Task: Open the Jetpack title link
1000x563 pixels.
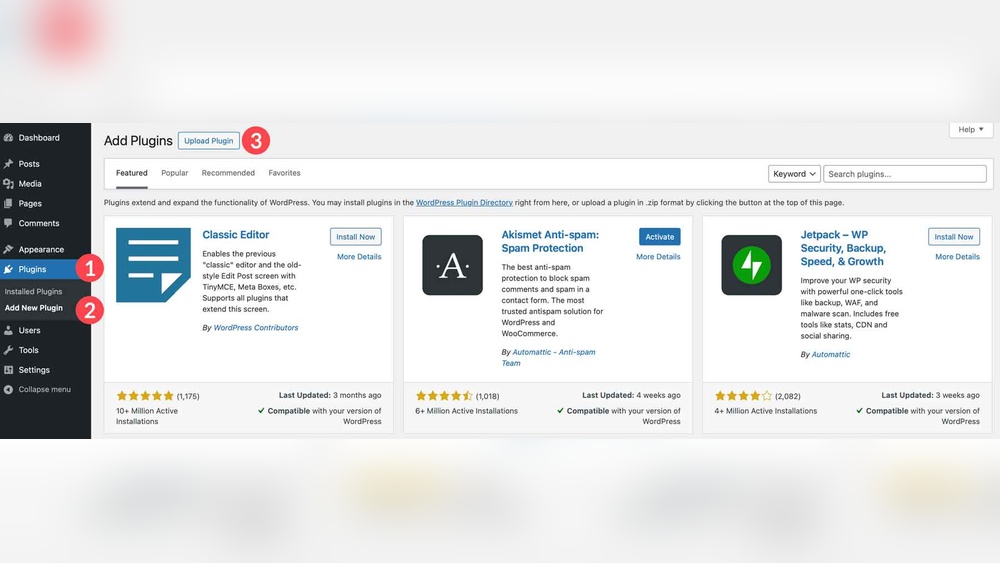Action: [x=843, y=248]
